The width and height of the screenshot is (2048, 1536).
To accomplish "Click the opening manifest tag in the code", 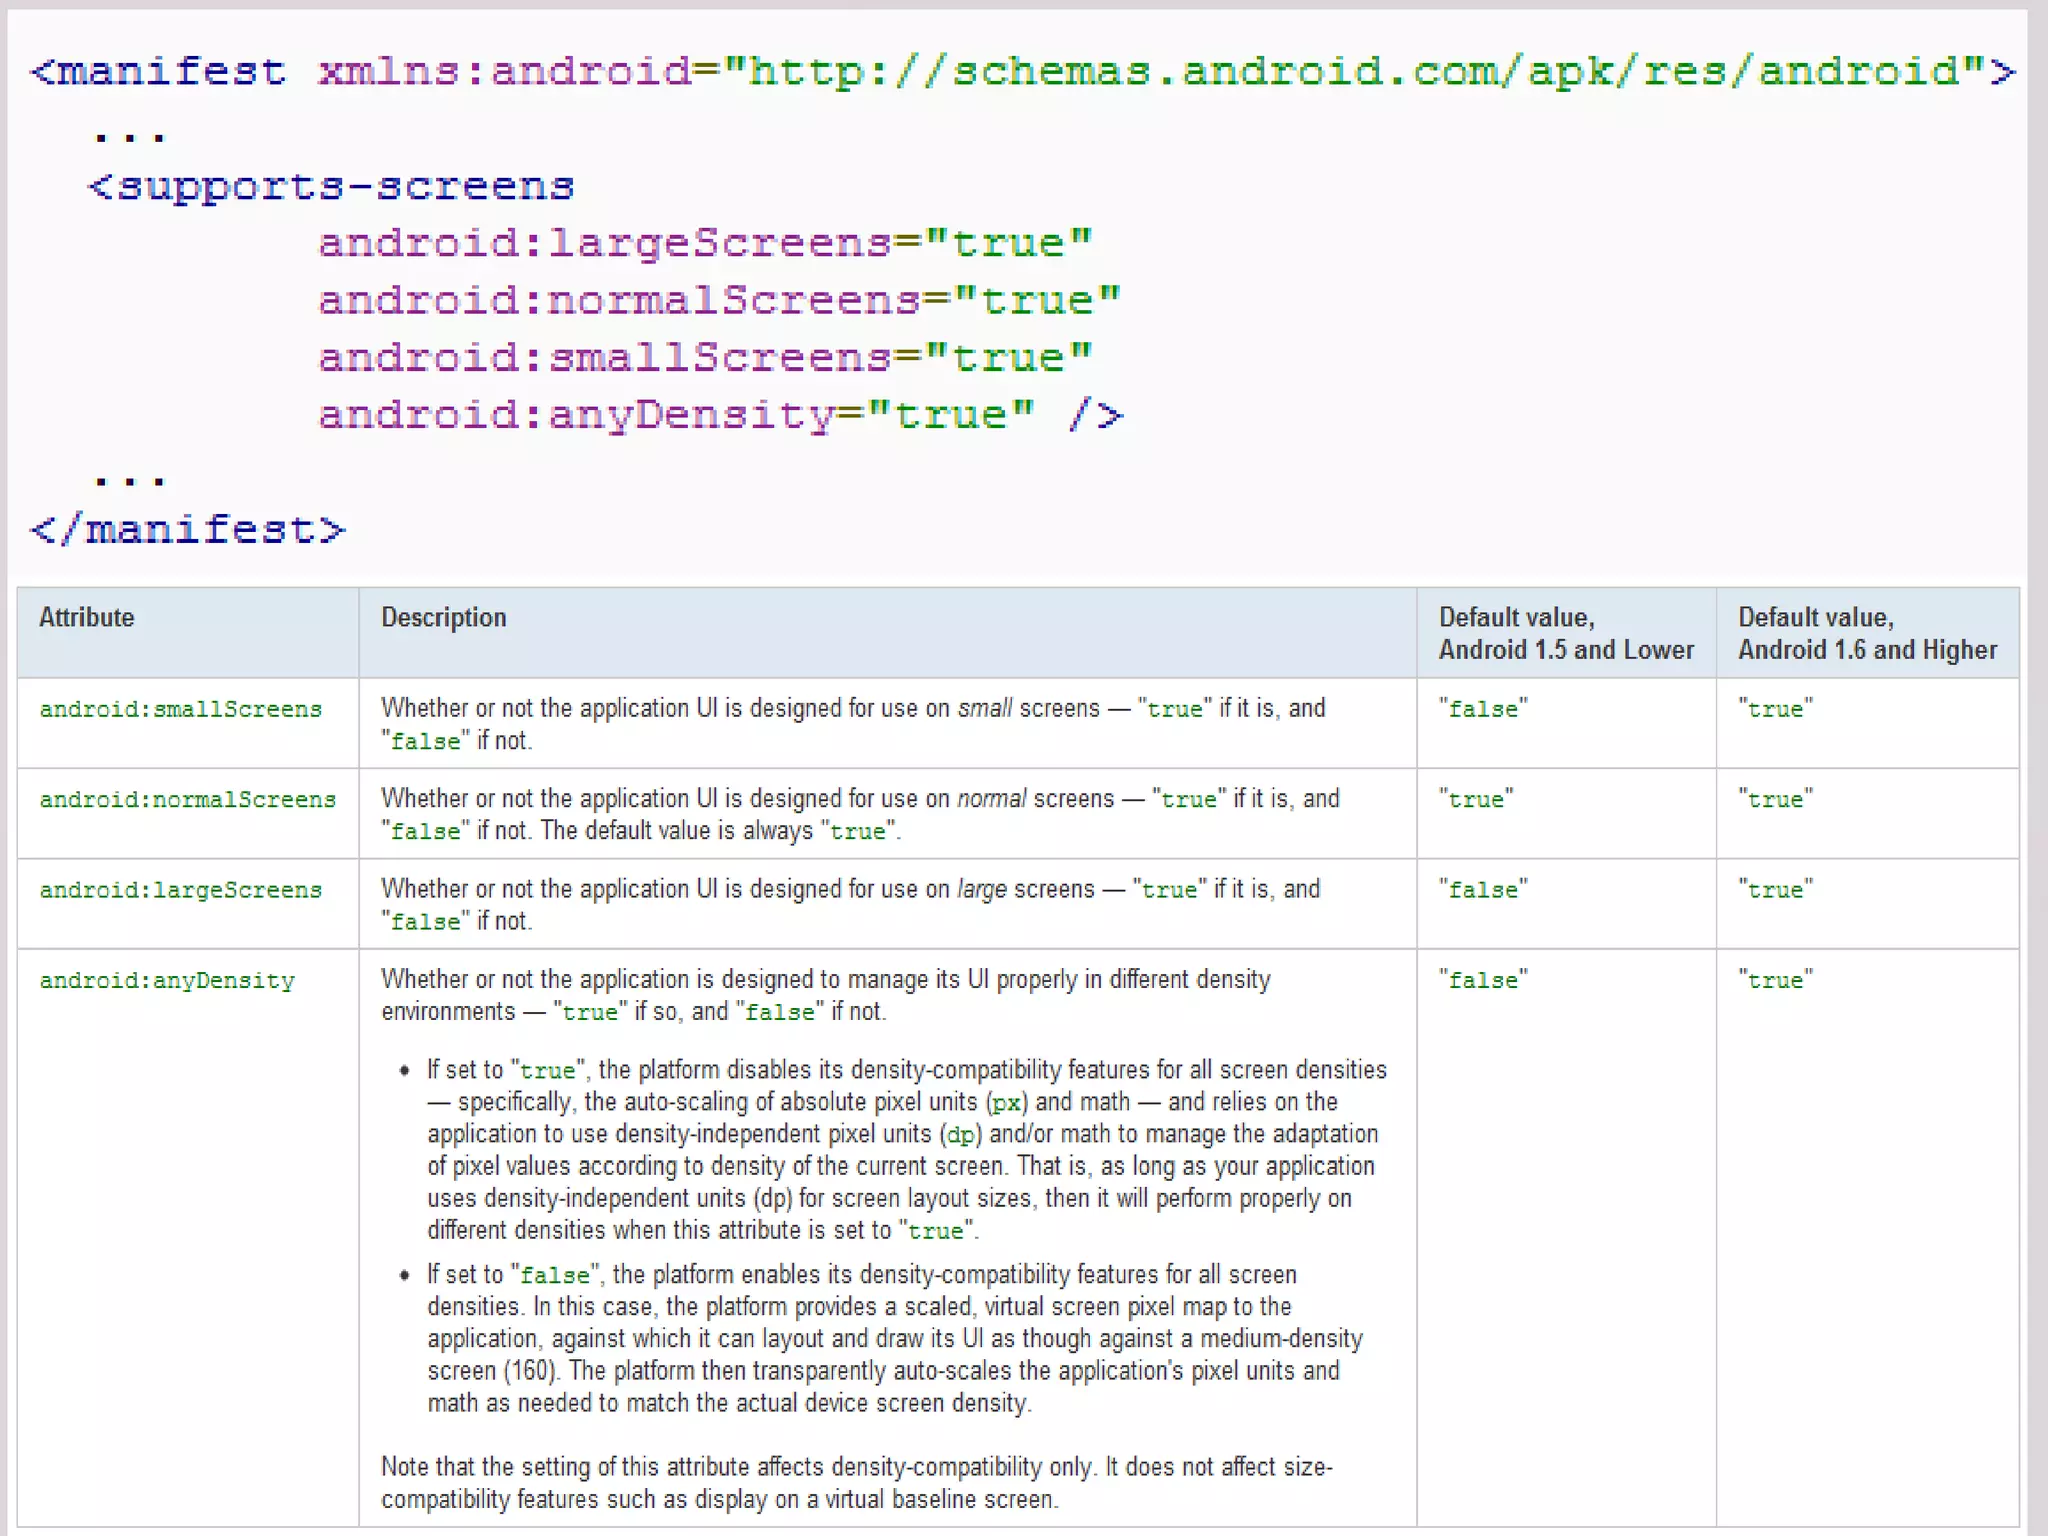I will point(158,72).
